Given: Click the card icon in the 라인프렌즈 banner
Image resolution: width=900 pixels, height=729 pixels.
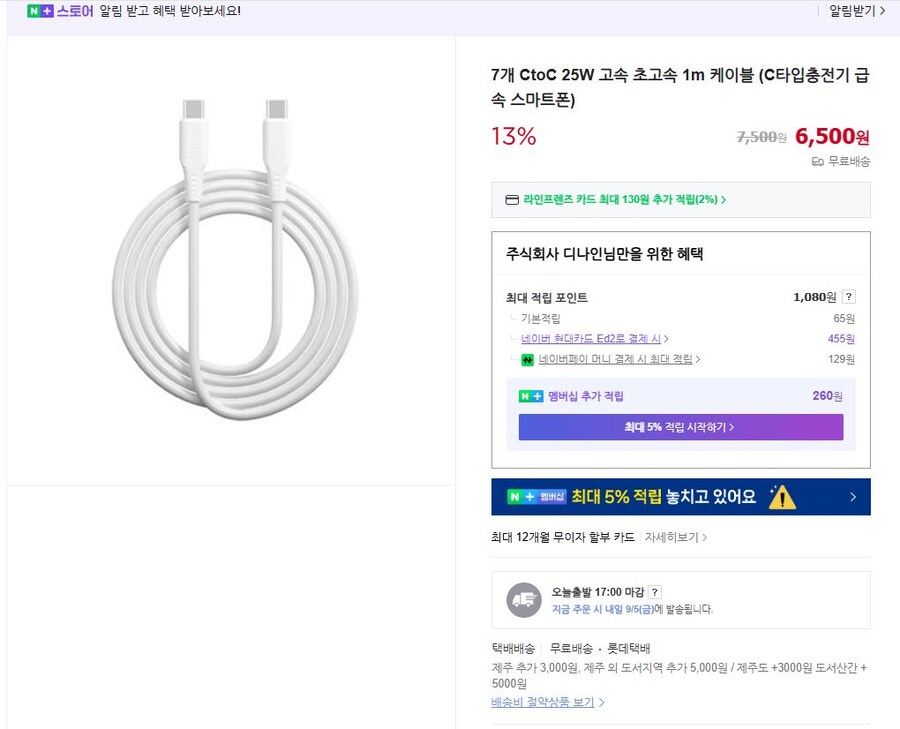Looking at the screenshot, I should click(x=510, y=200).
